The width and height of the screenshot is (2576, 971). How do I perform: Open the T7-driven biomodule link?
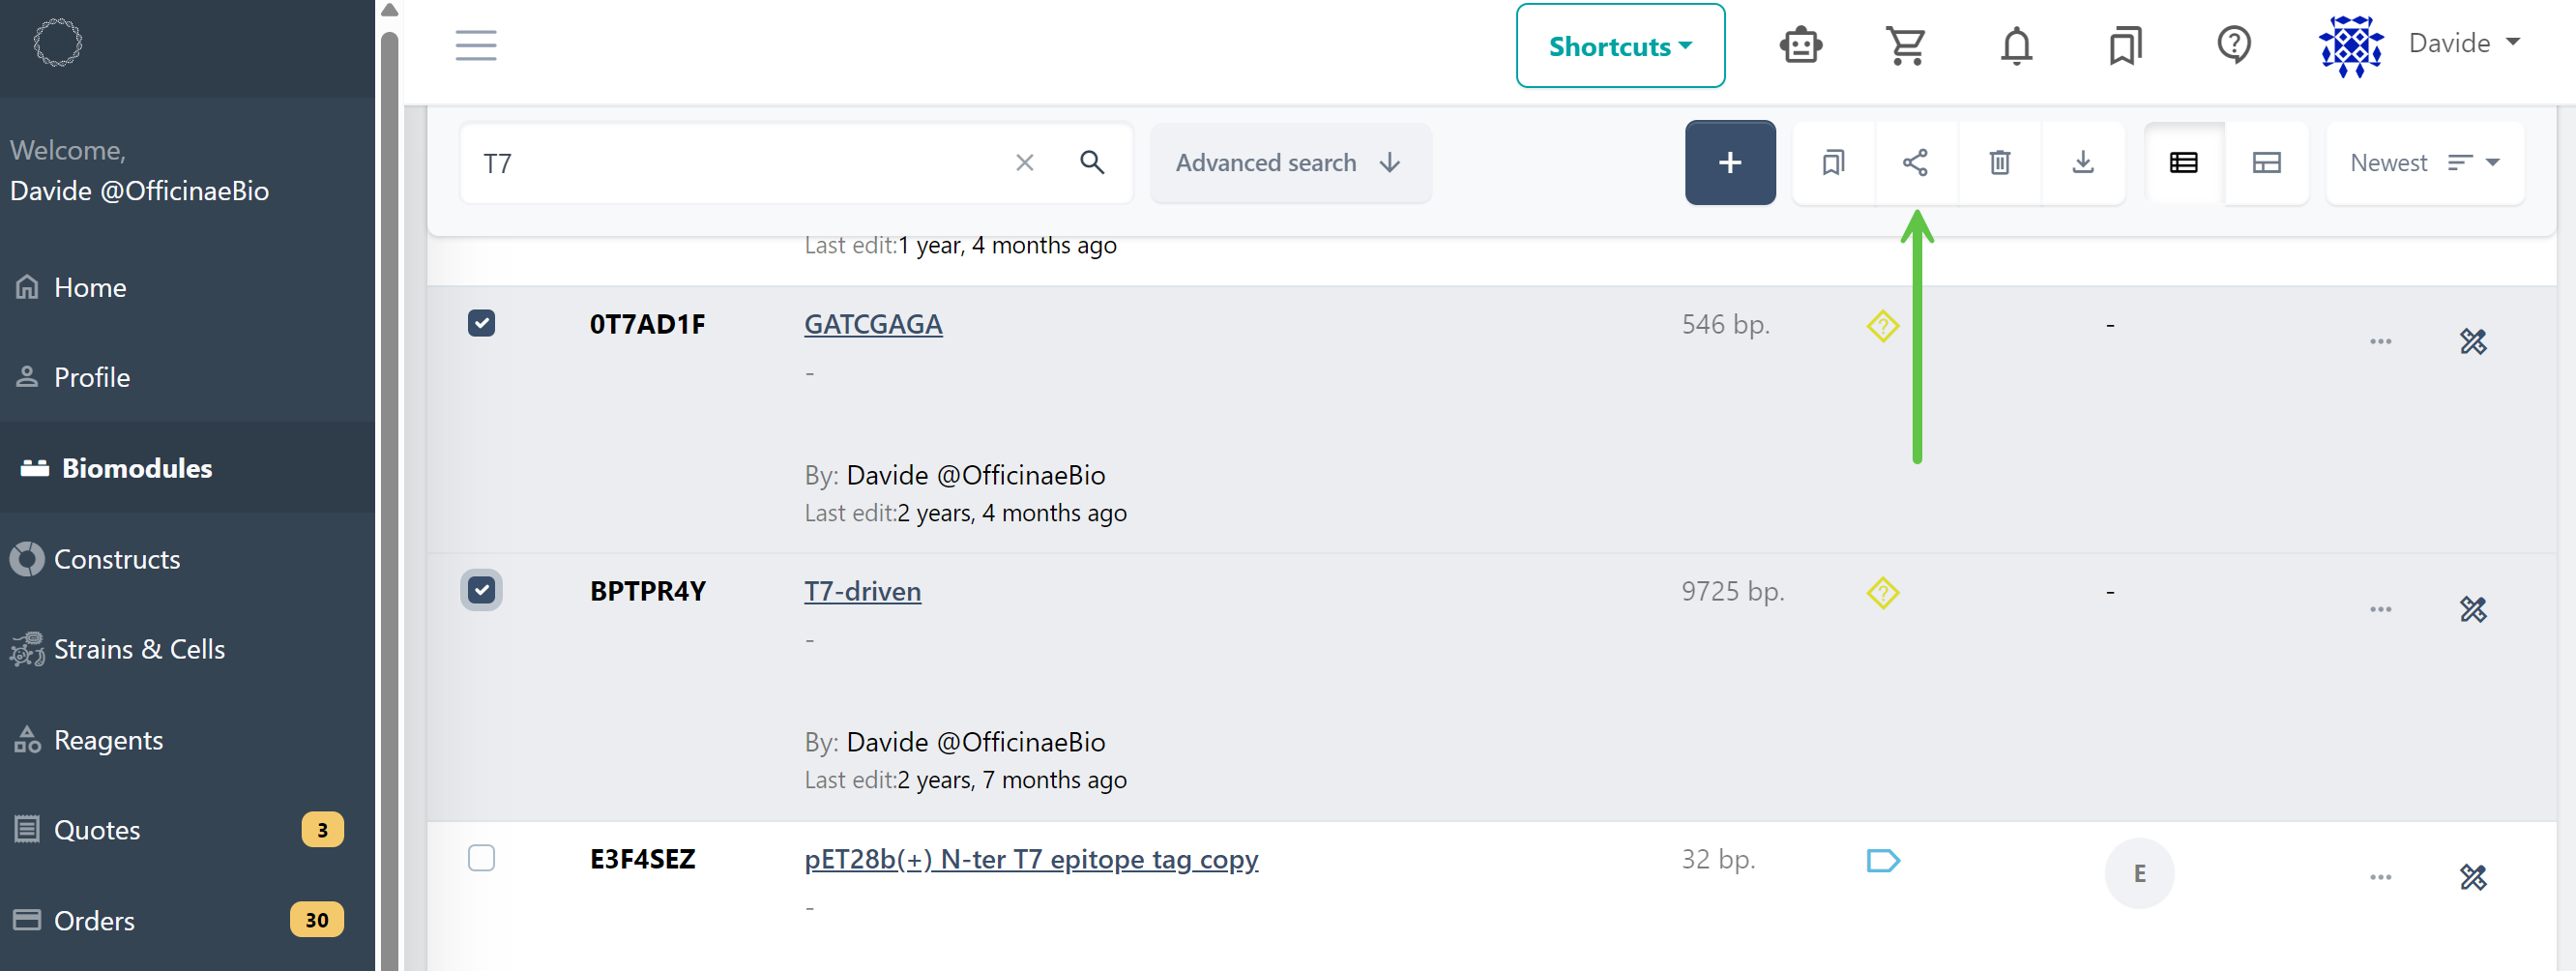coord(862,592)
